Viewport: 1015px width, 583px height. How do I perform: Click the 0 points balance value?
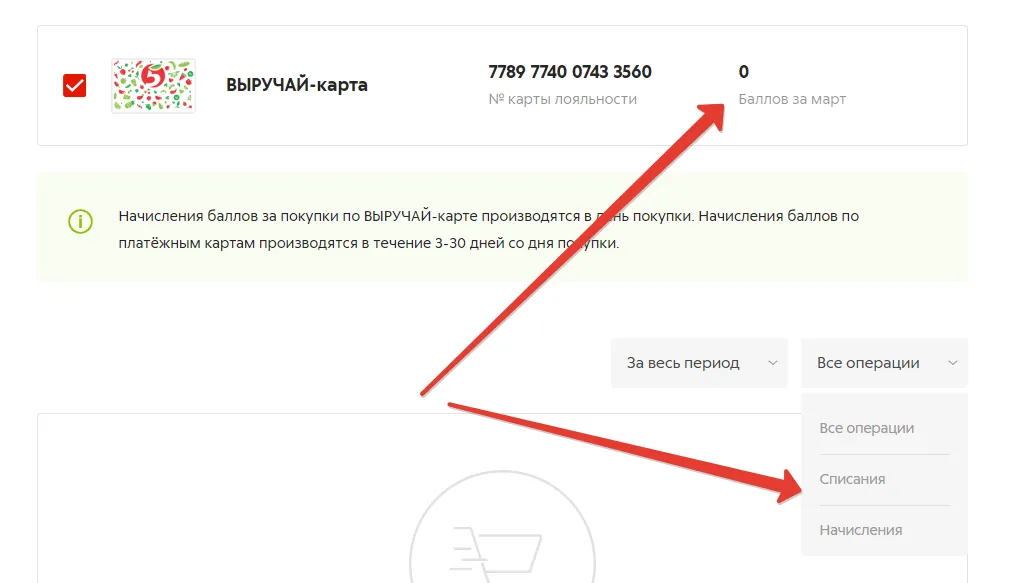(744, 72)
